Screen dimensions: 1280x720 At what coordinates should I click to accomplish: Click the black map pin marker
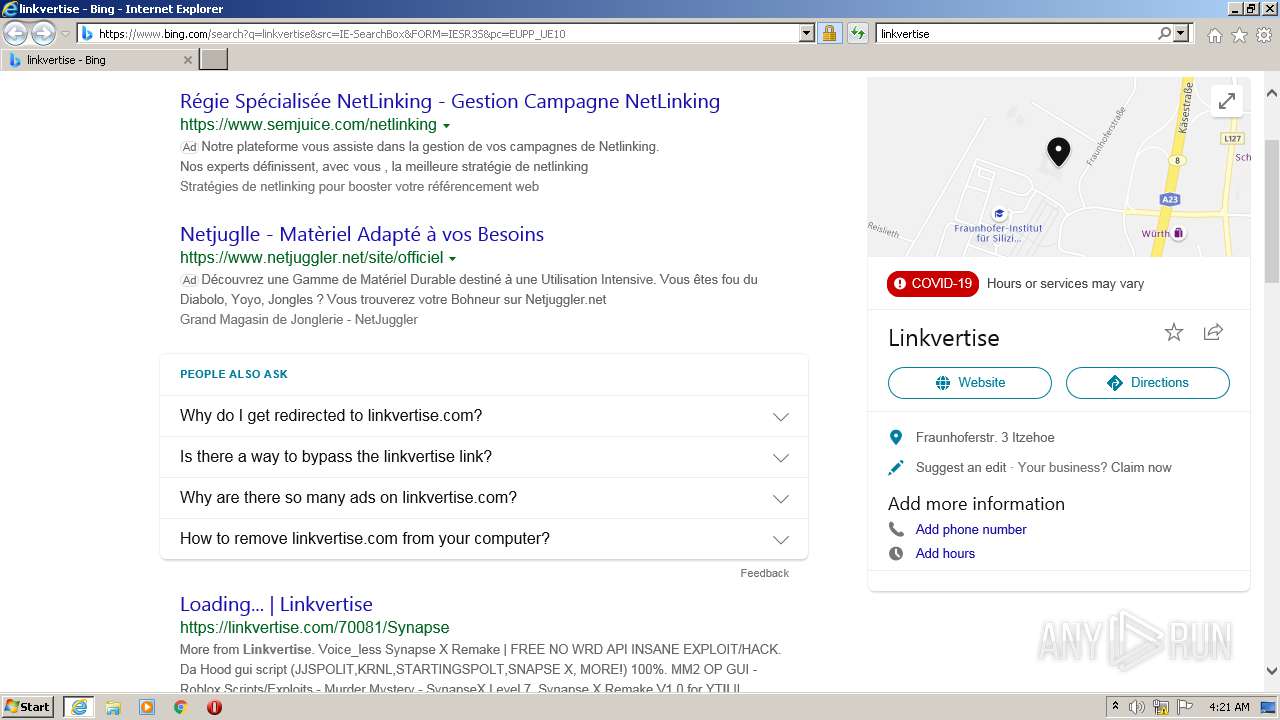coord(1058,152)
